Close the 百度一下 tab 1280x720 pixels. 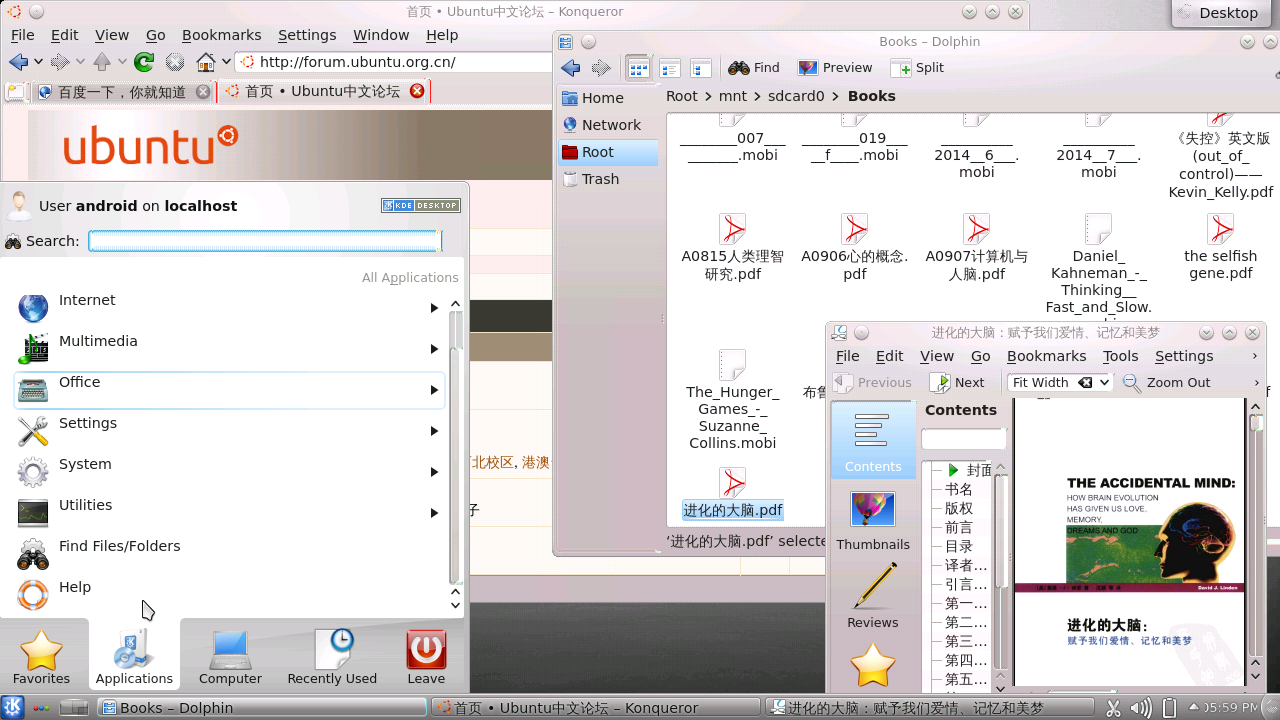tap(203, 91)
